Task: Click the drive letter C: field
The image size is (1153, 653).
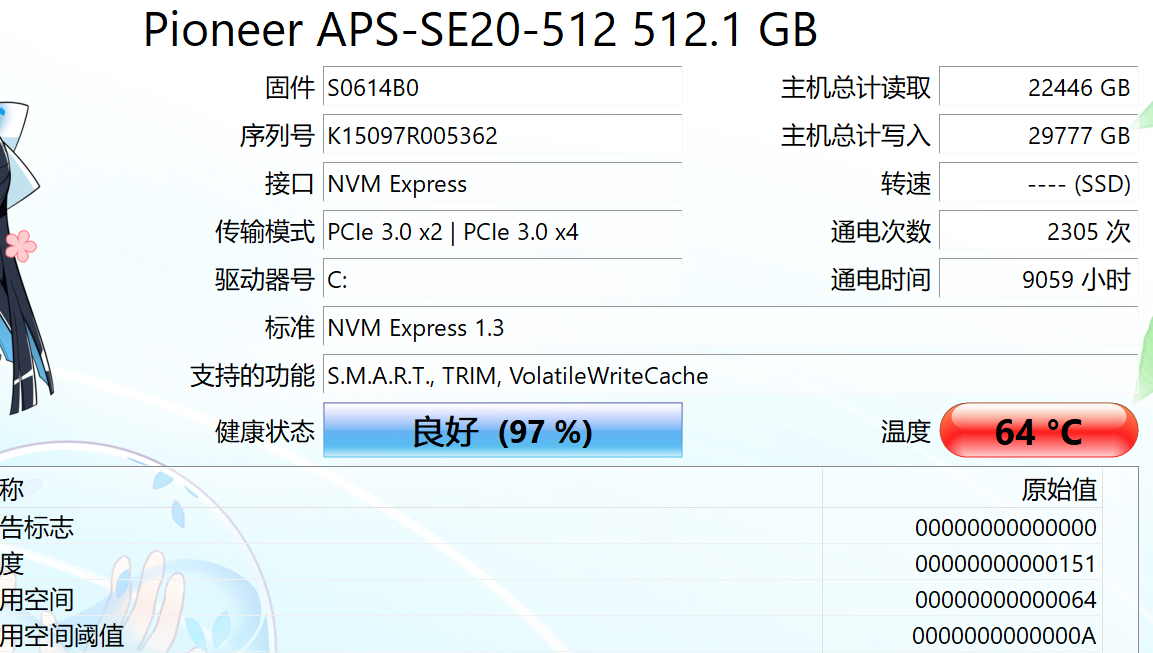Action: [x=500, y=279]
